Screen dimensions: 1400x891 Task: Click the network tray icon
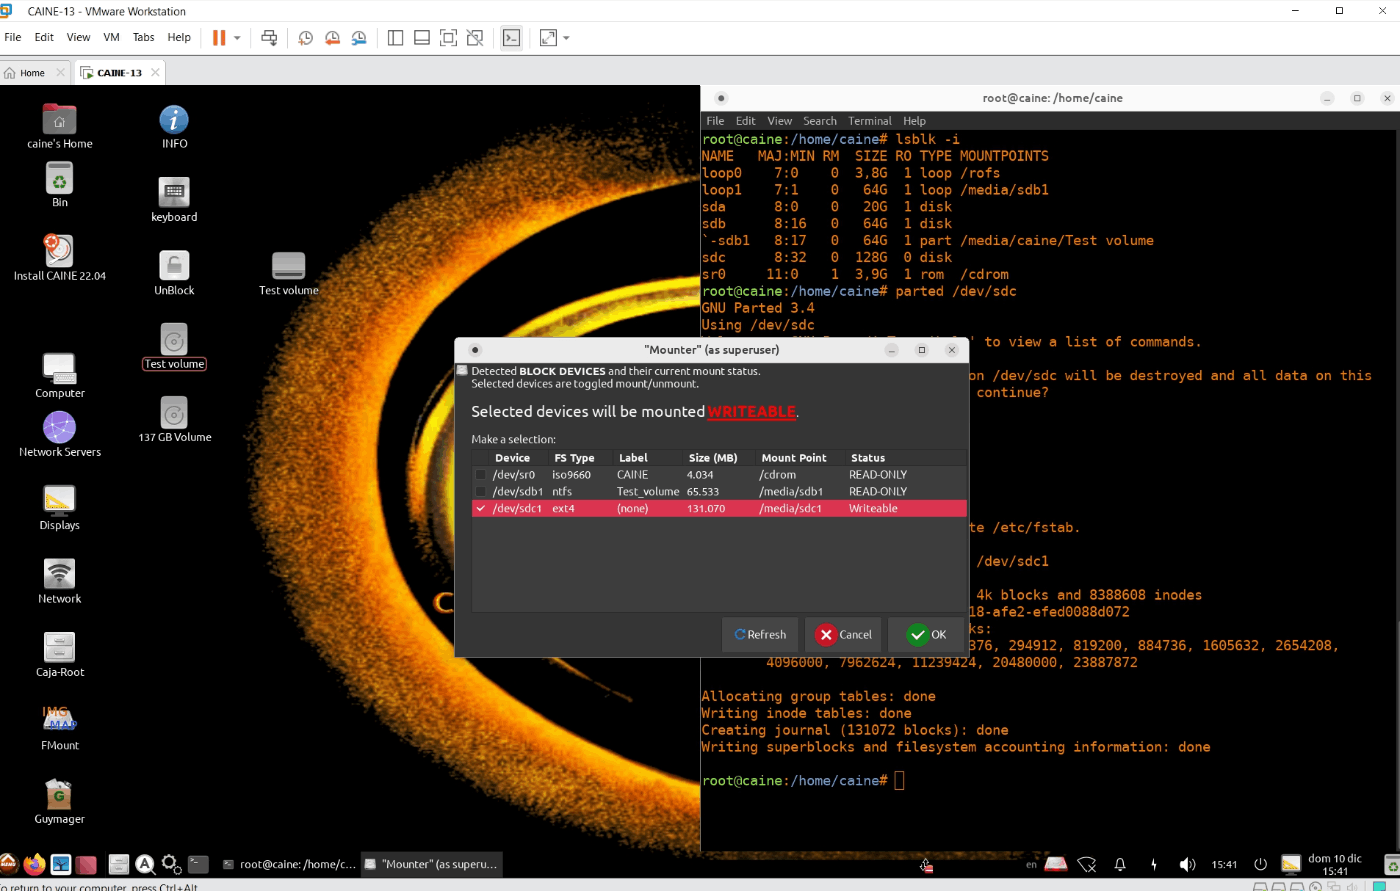[x=1087, y=864]
